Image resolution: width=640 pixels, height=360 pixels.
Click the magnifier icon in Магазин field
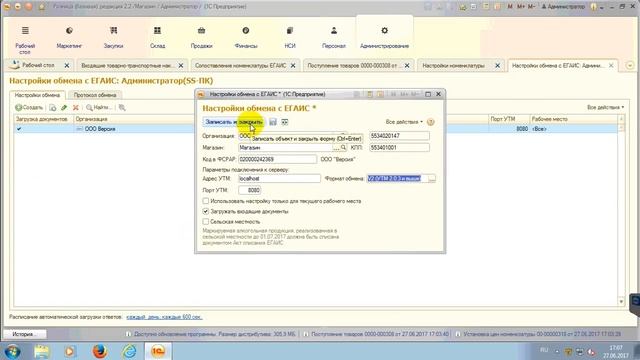click(343, 148)
